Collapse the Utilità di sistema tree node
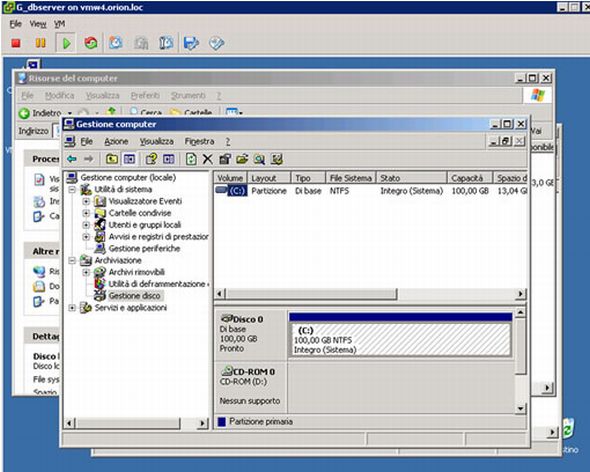The image size is (590, 472). tap(72, 190)
